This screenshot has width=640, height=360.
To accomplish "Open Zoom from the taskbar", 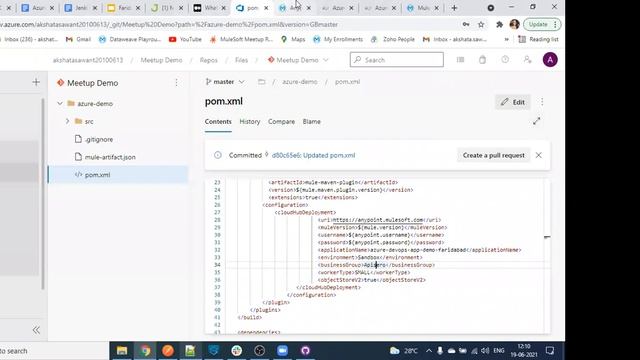I will pos(282,351).
